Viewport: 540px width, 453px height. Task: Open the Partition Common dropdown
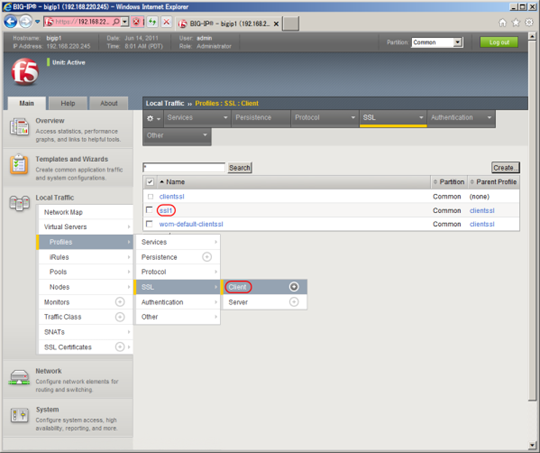click(437, 42)
